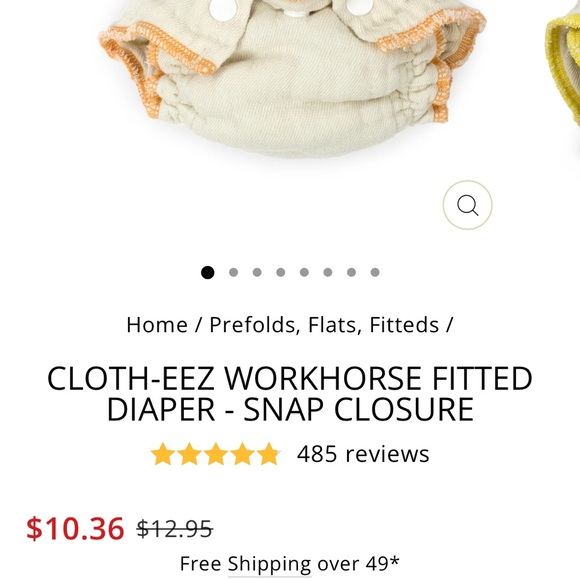Click the Cloth-eez Workhorse product title
Image resolution: width=580 pixels, height=580 pixels.
(x=290, y=394)
